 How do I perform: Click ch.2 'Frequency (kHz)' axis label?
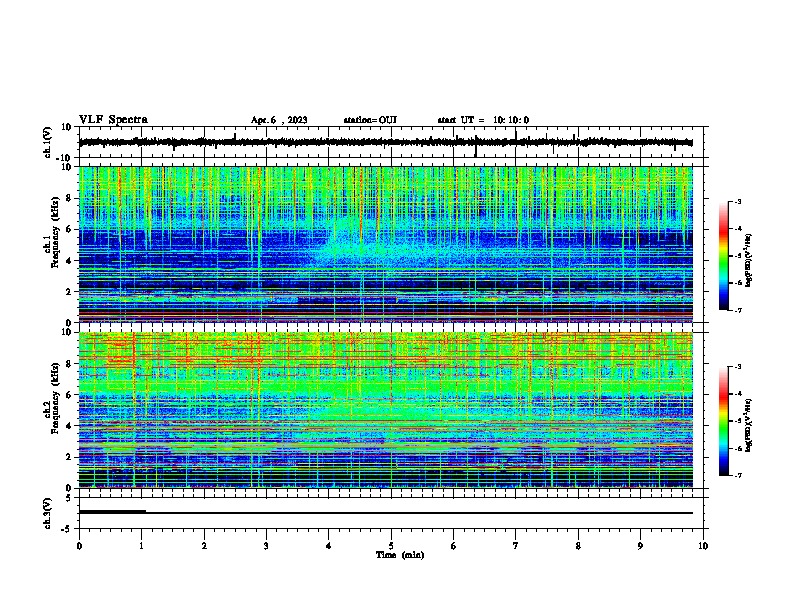pyautogui.click(x=55, y=398)
